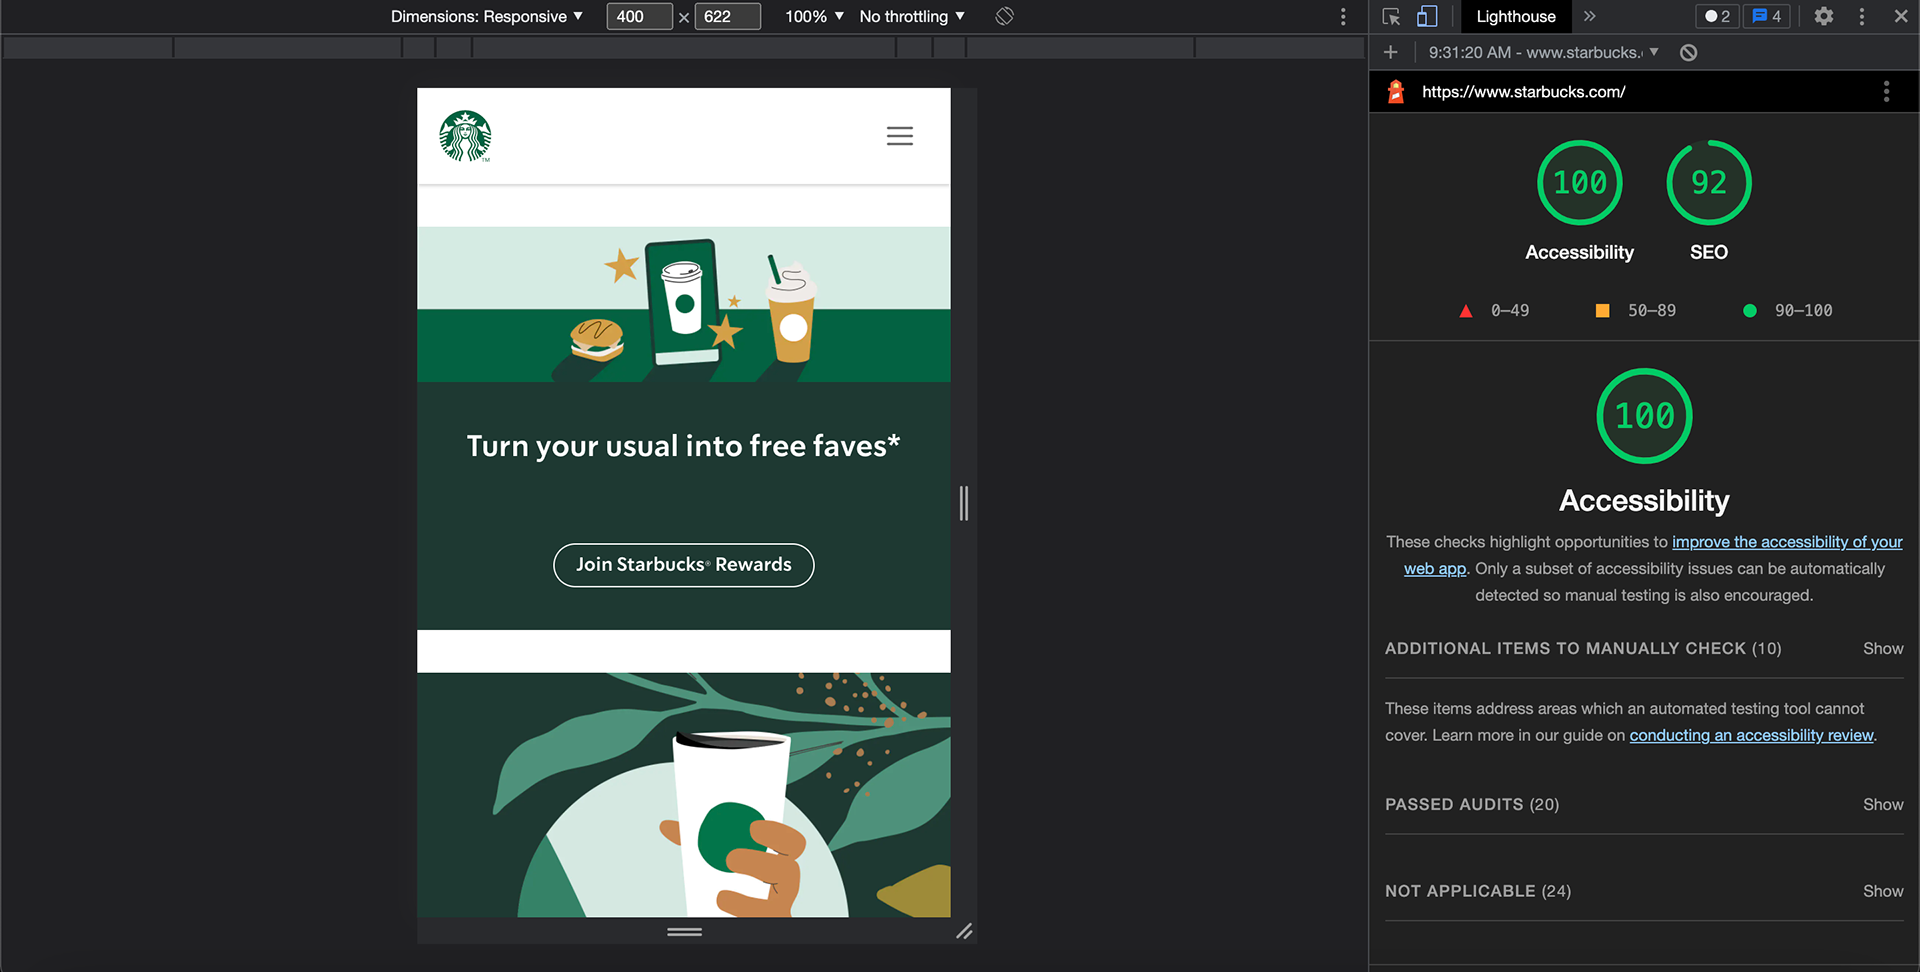Click the rewards illustration banner image
The height and width of the screenshot is (972, 1920).
pos(684,305)
